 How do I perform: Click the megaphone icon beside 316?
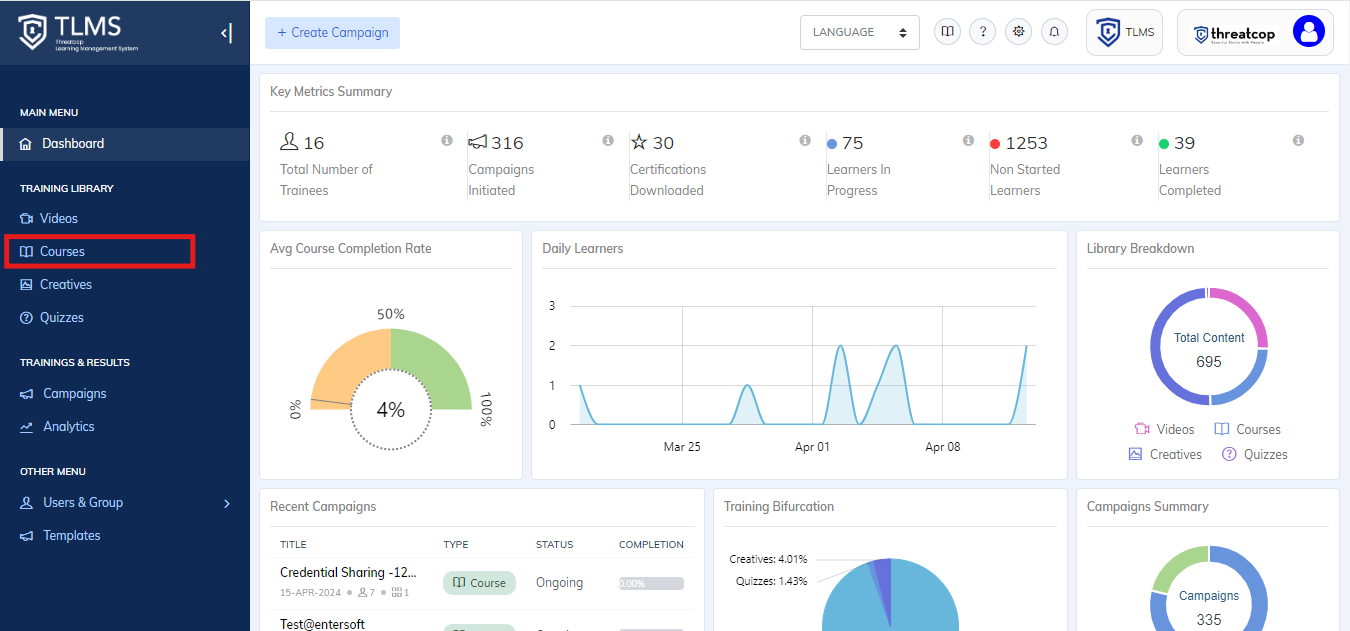(x=478, y=142)
